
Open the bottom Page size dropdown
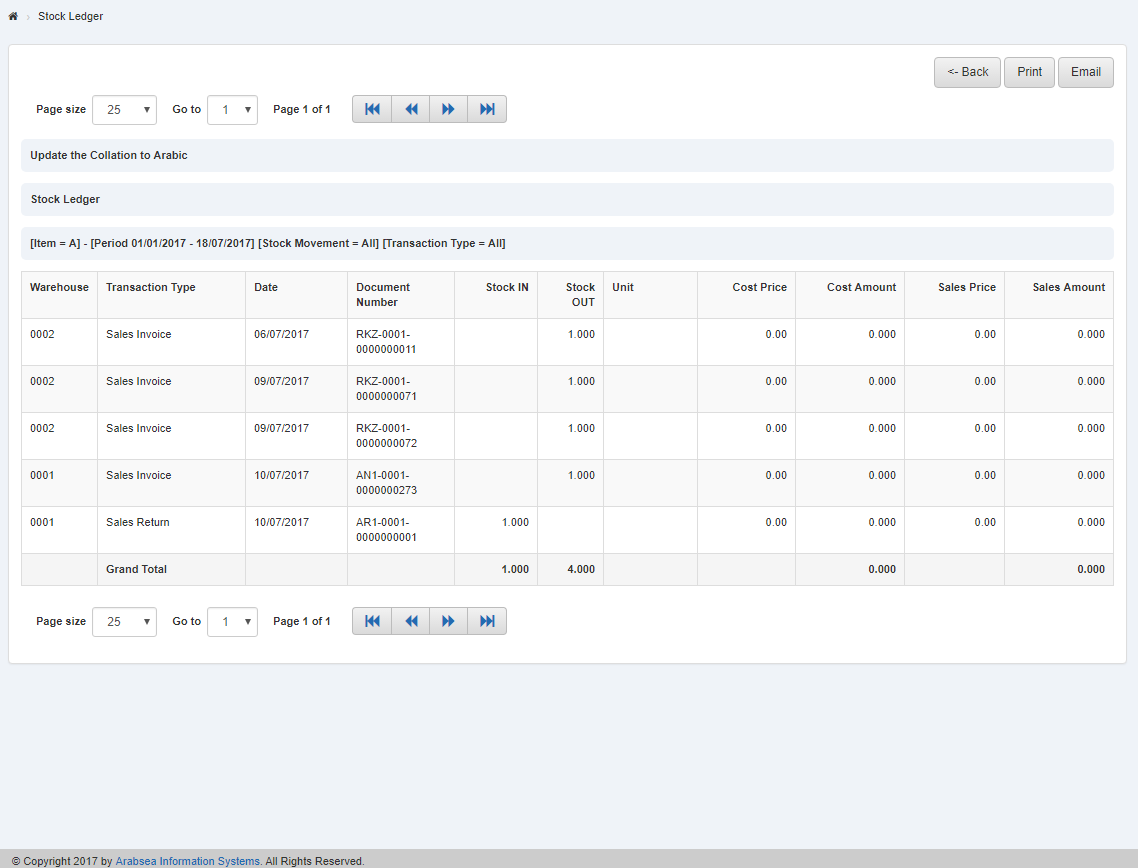(123, 621)
